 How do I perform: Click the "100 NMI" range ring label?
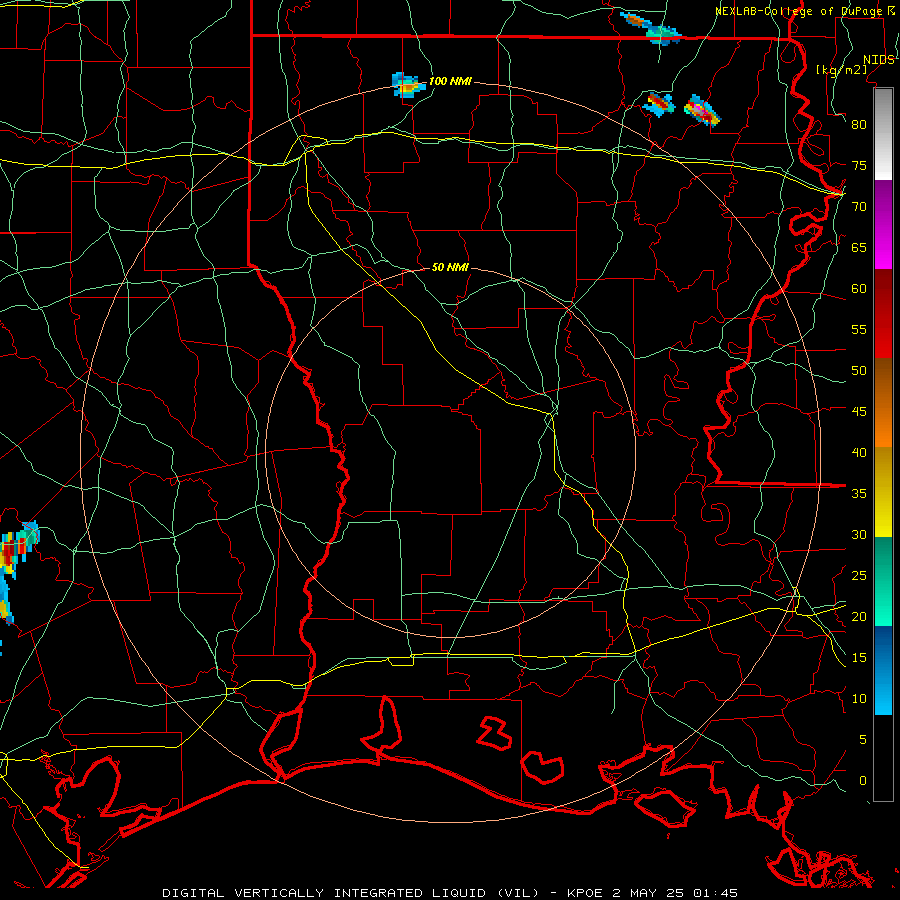(x=450, y=81)
